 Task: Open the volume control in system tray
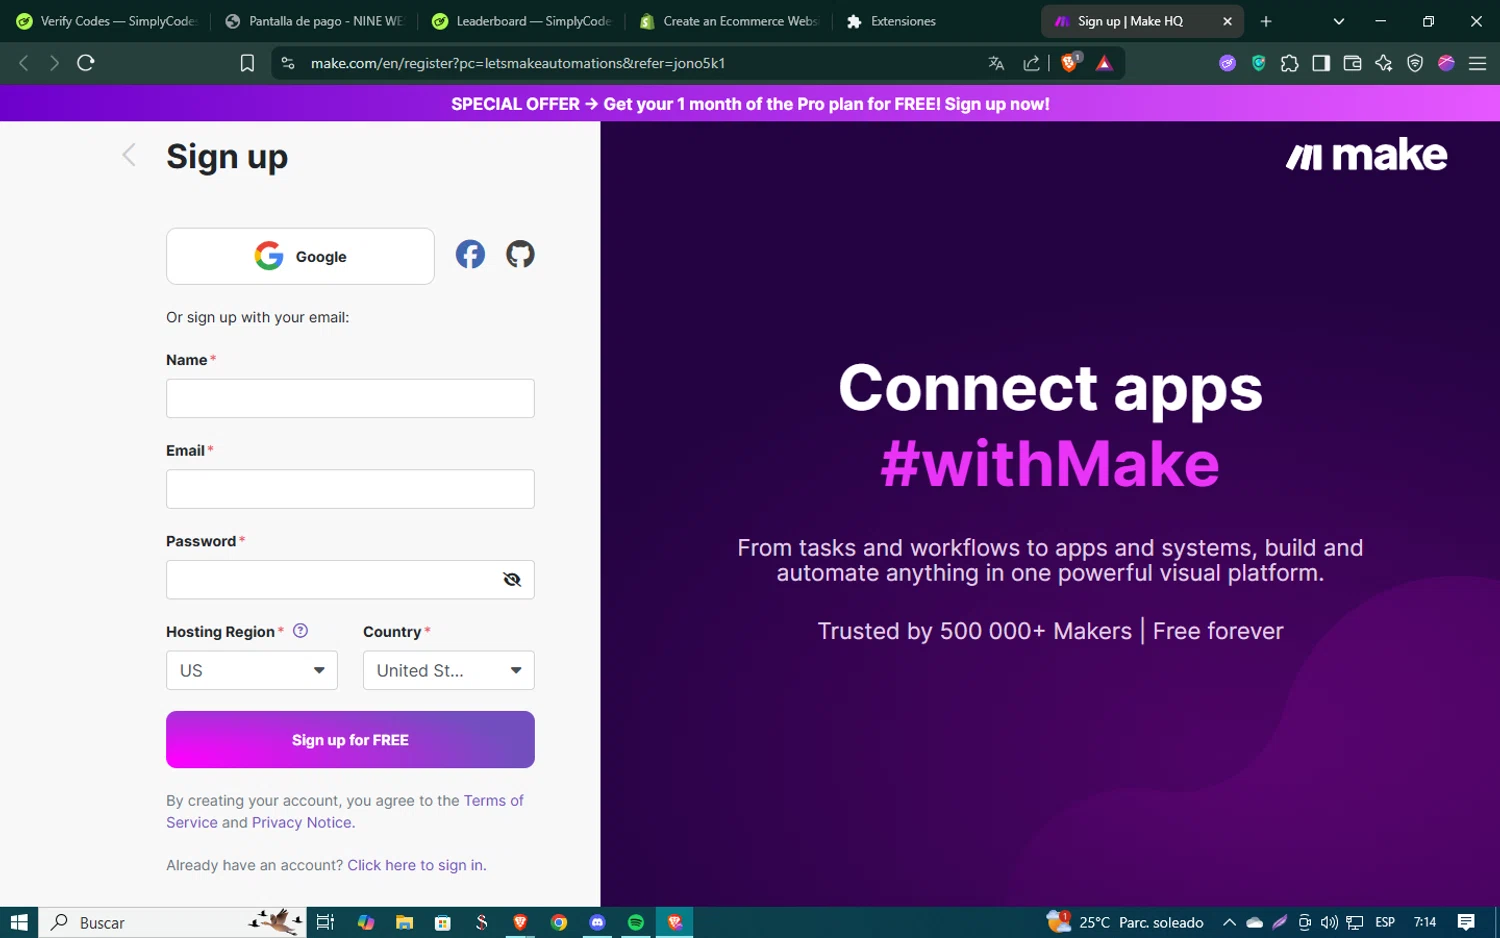(x=1329, y=922)
